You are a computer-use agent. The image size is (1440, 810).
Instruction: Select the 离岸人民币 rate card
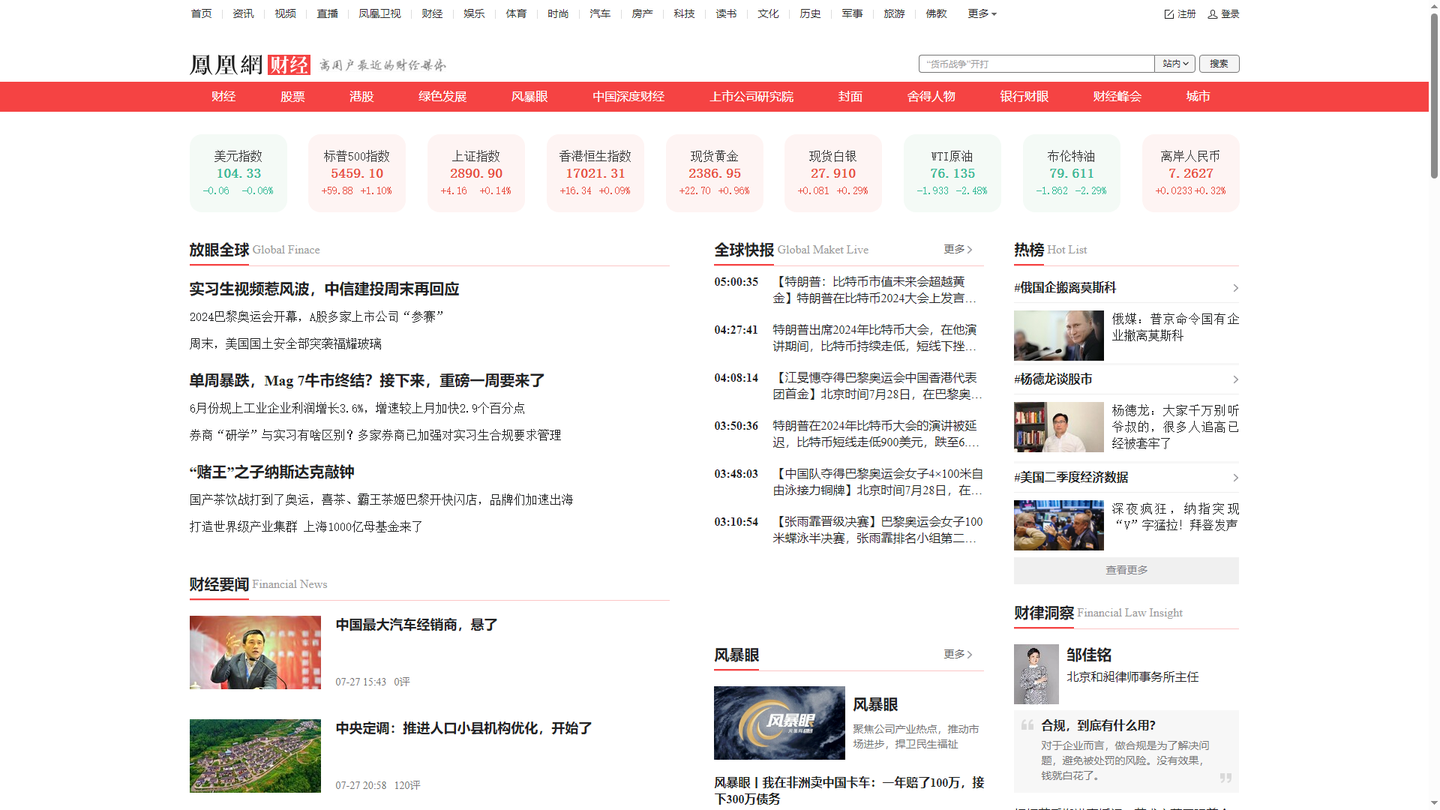(1191, 173)
